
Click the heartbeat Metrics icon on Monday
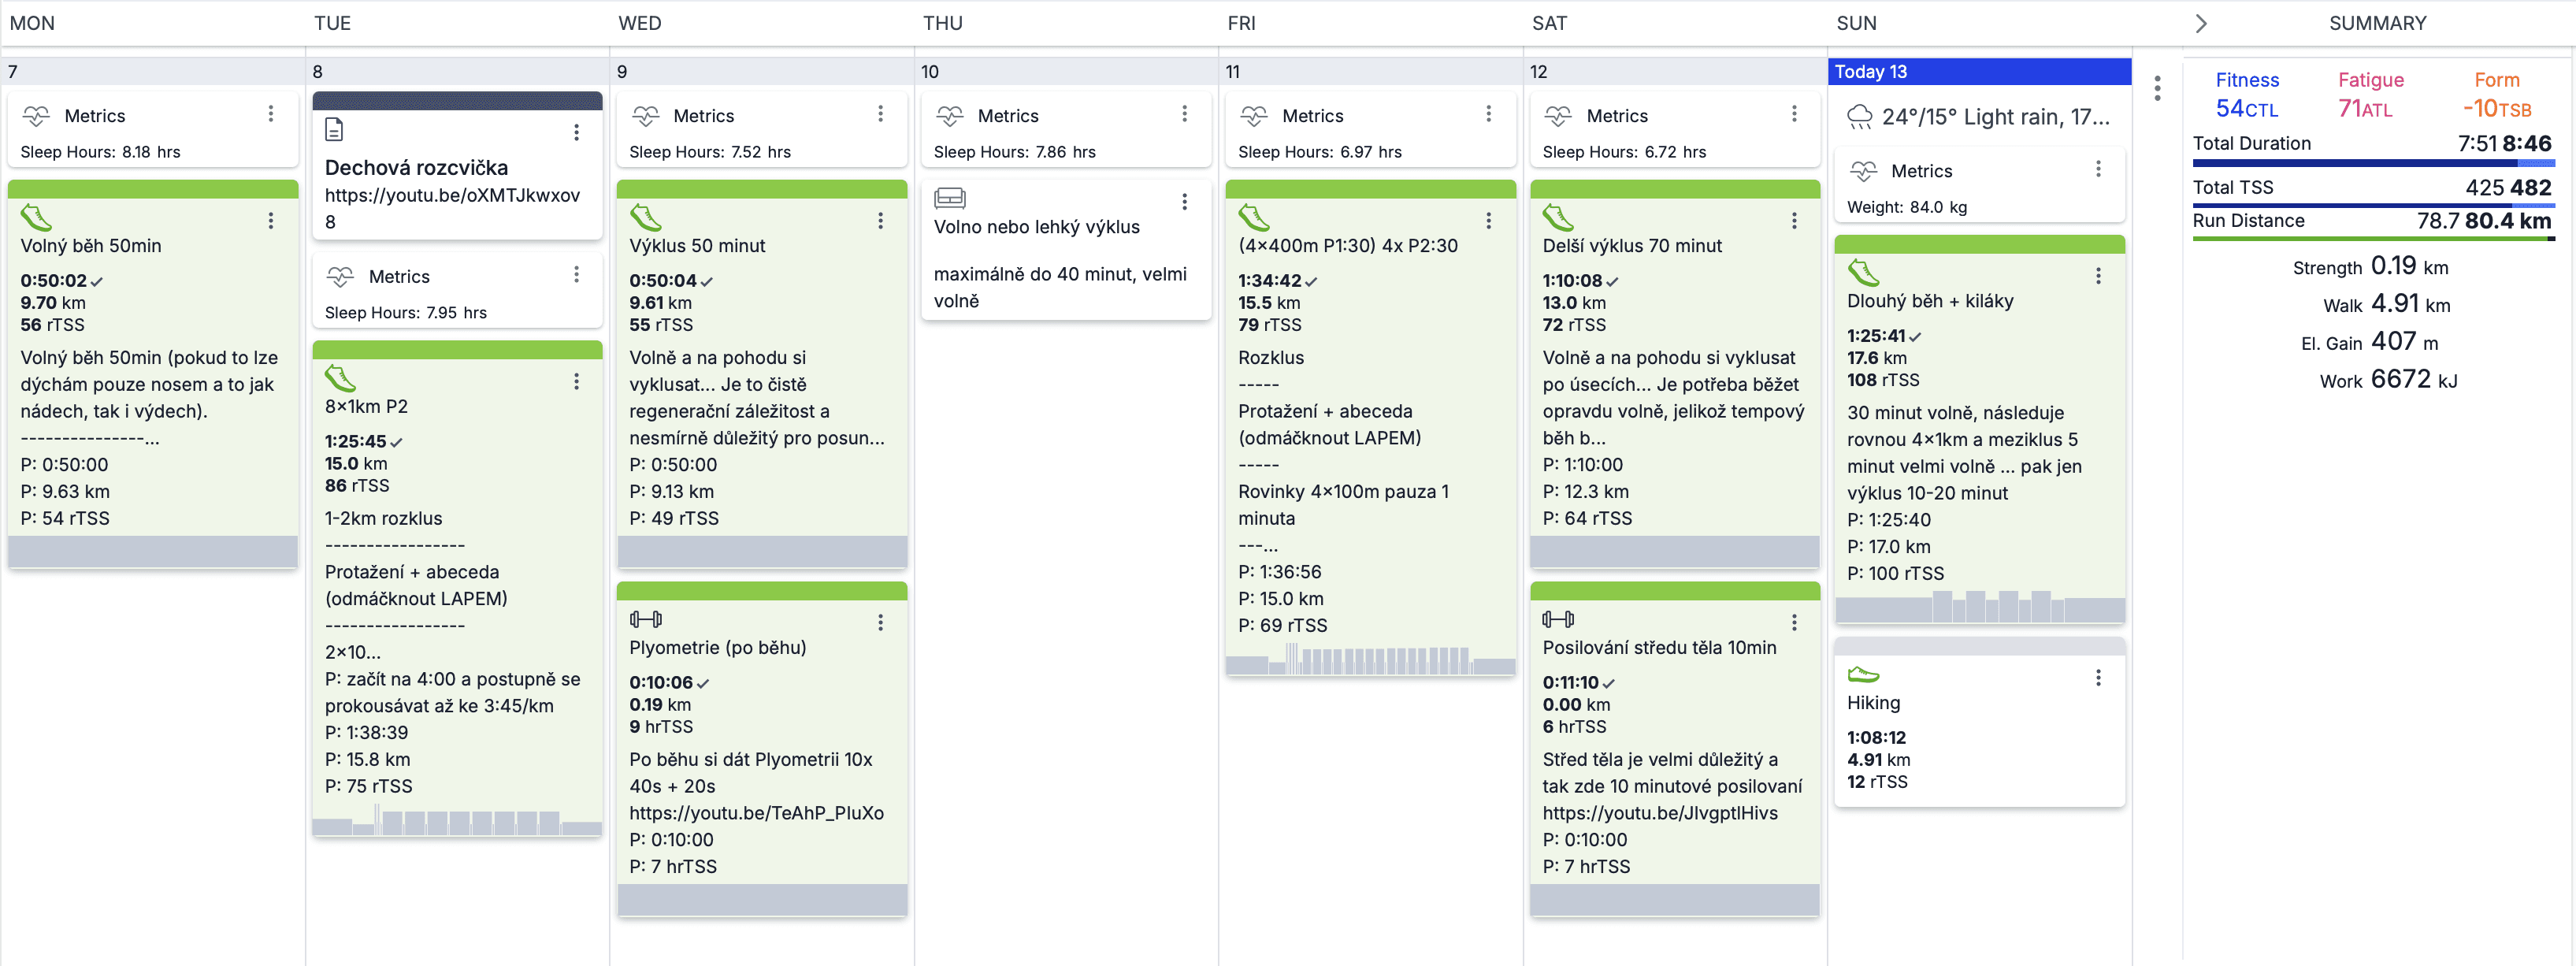[36, 116]
